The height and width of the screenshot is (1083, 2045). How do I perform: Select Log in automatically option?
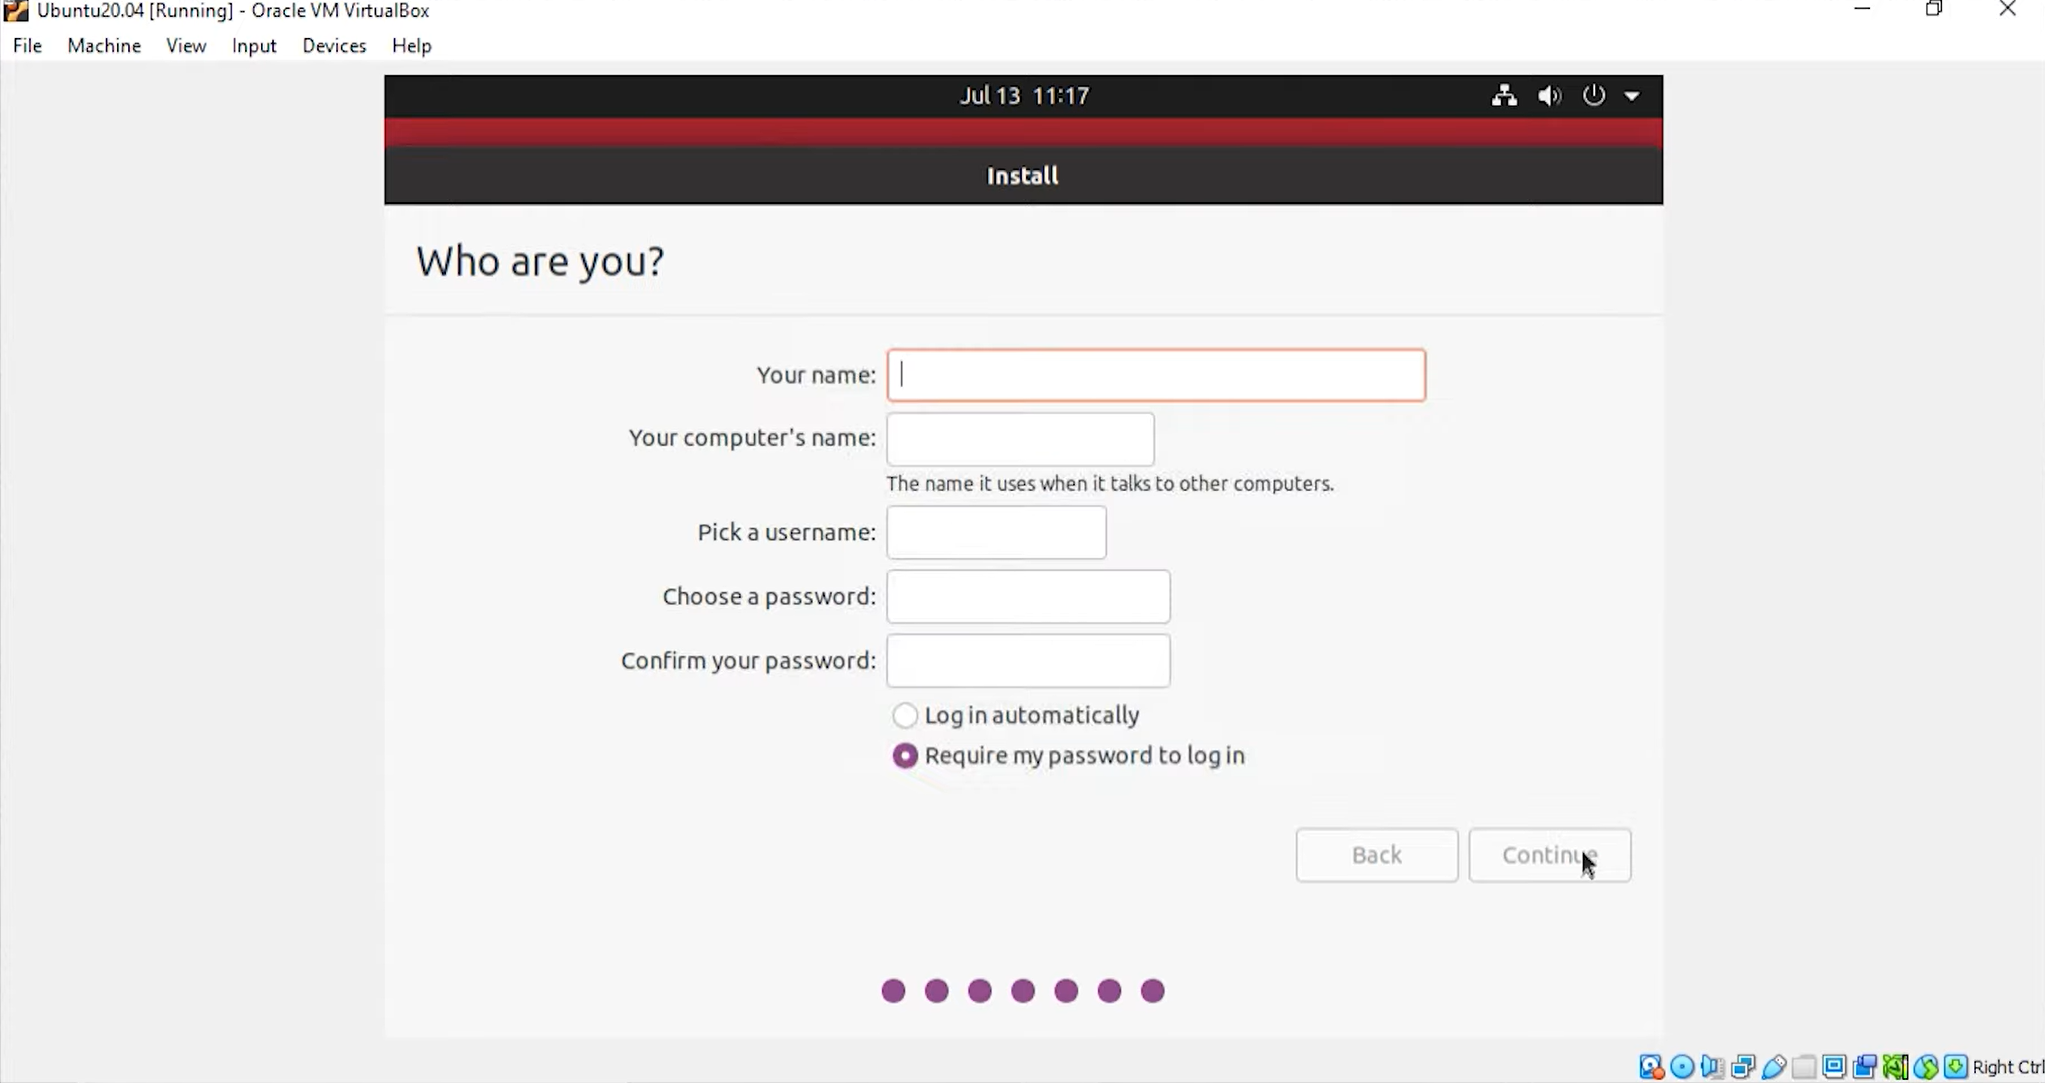[905, 715]
